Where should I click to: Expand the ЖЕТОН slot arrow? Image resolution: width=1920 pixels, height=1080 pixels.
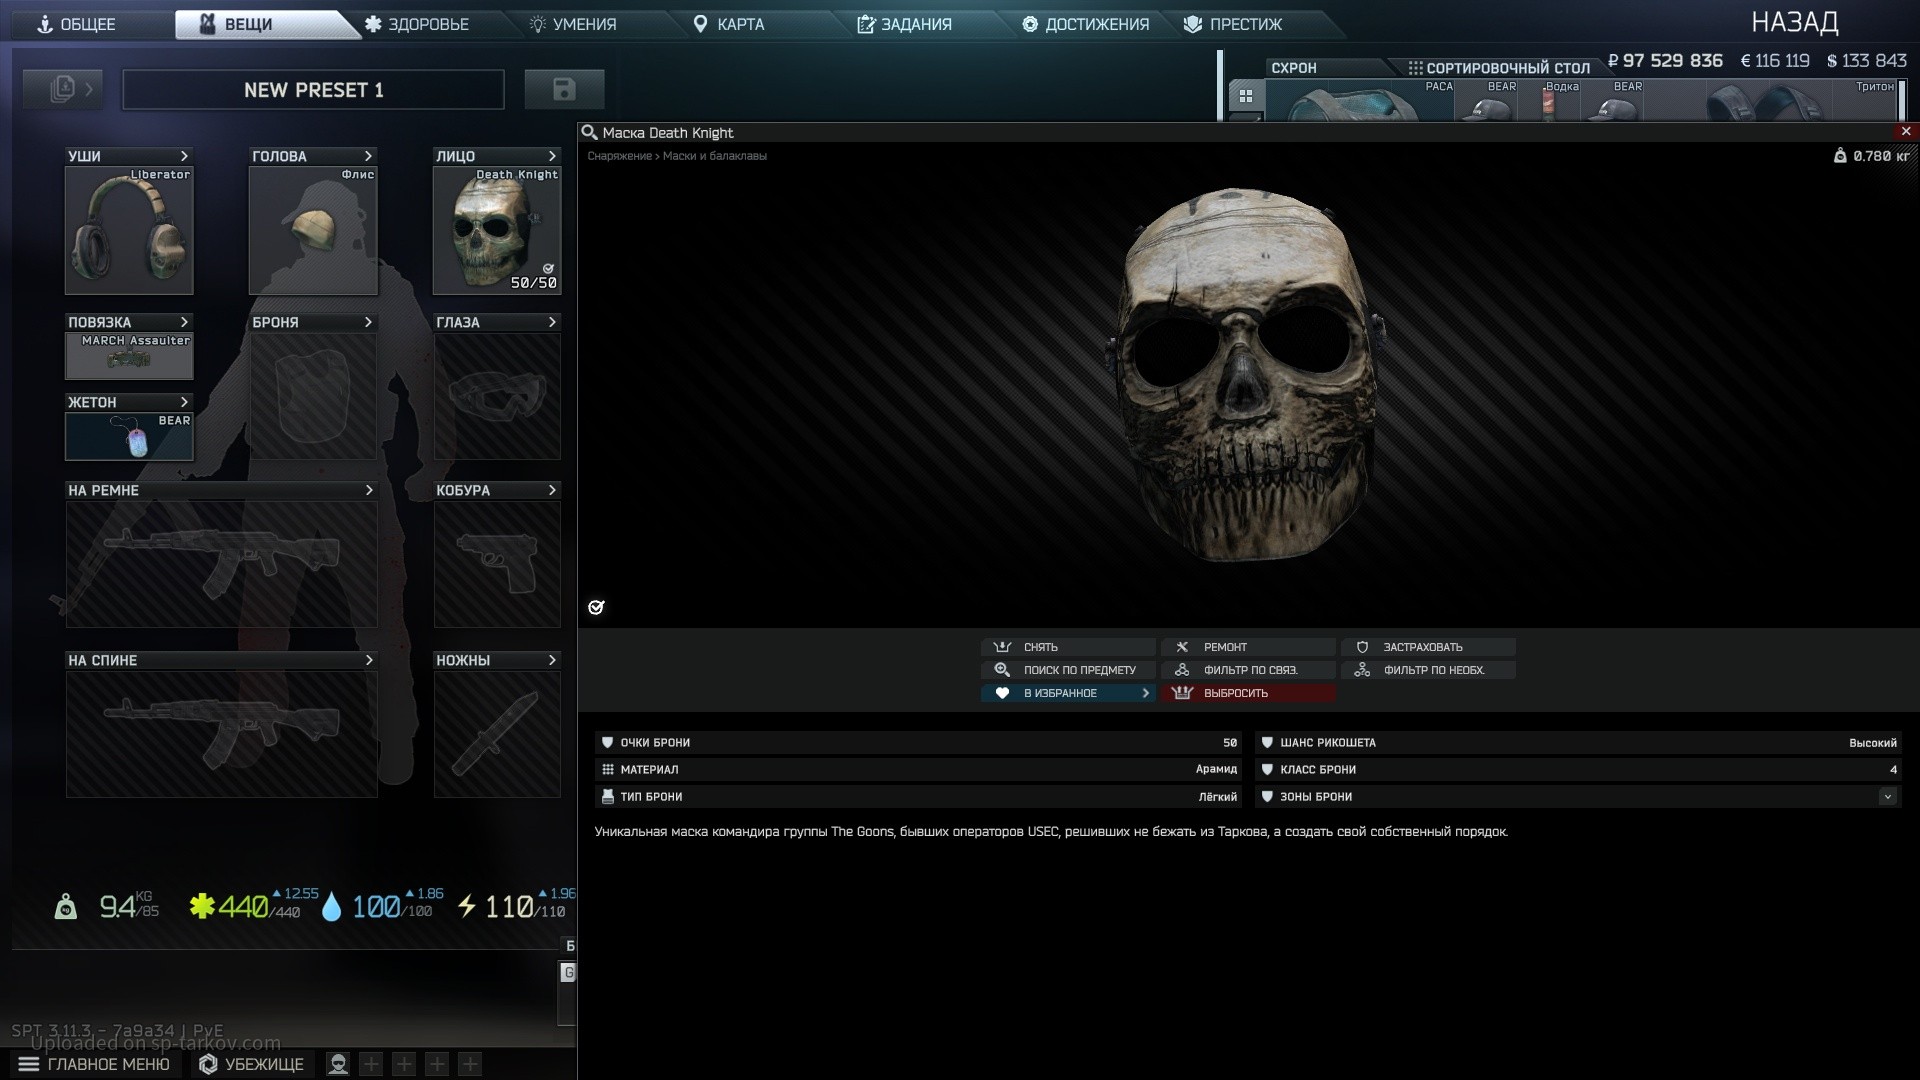[x=184, y=402]
